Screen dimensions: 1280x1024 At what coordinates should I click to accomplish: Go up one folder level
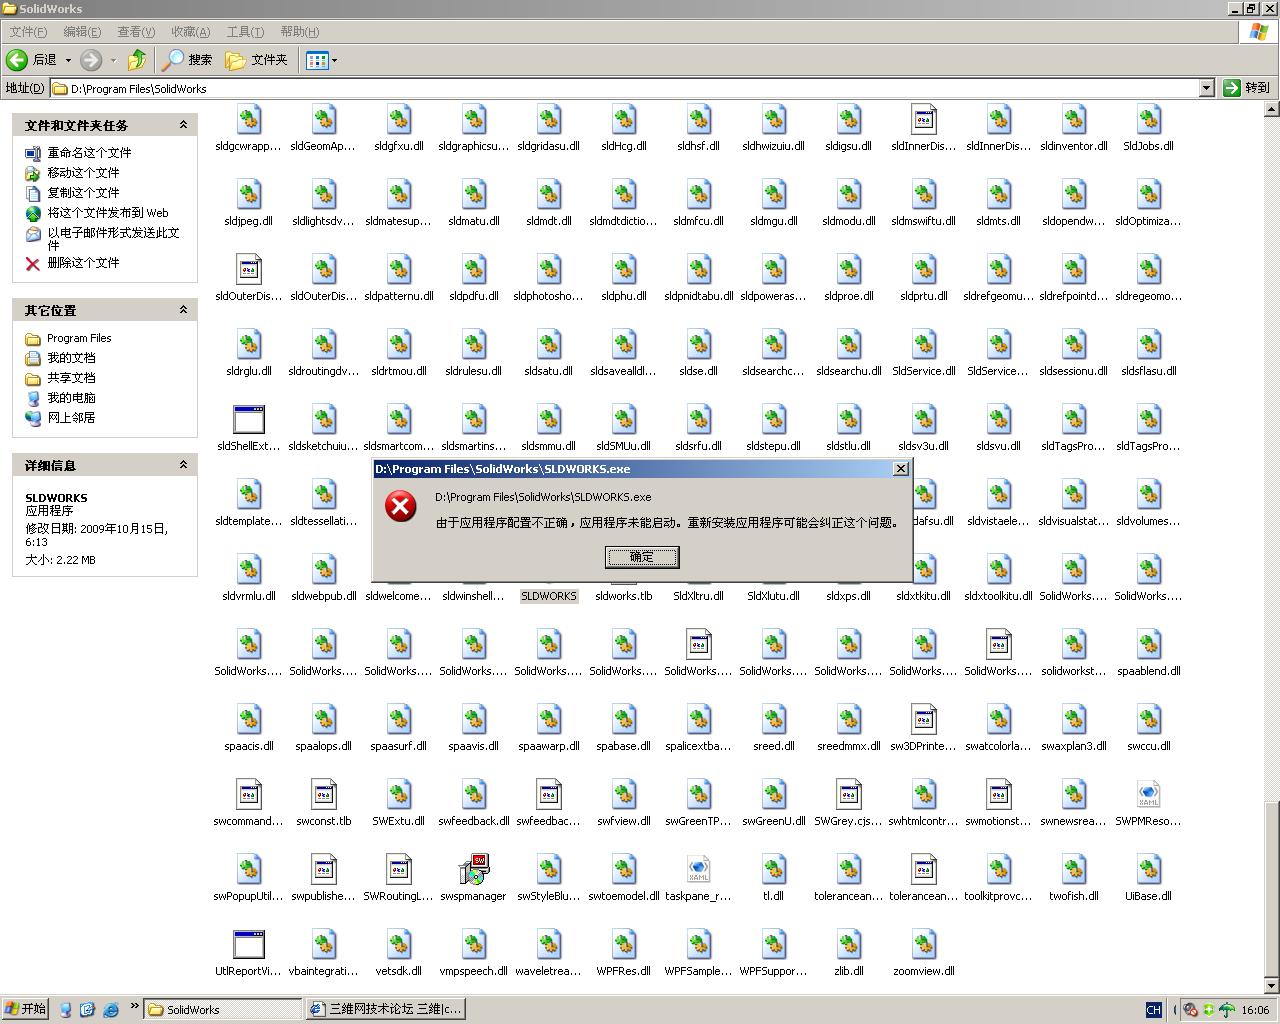137,60
